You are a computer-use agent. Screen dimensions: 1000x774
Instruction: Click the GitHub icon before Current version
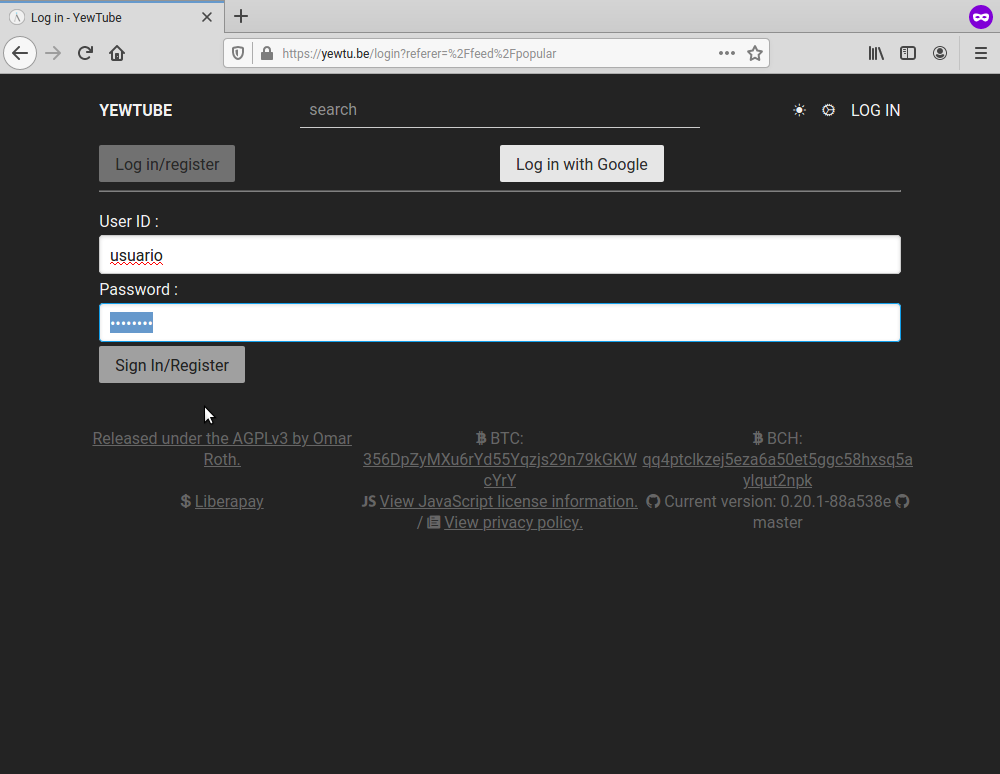(653, 501)
